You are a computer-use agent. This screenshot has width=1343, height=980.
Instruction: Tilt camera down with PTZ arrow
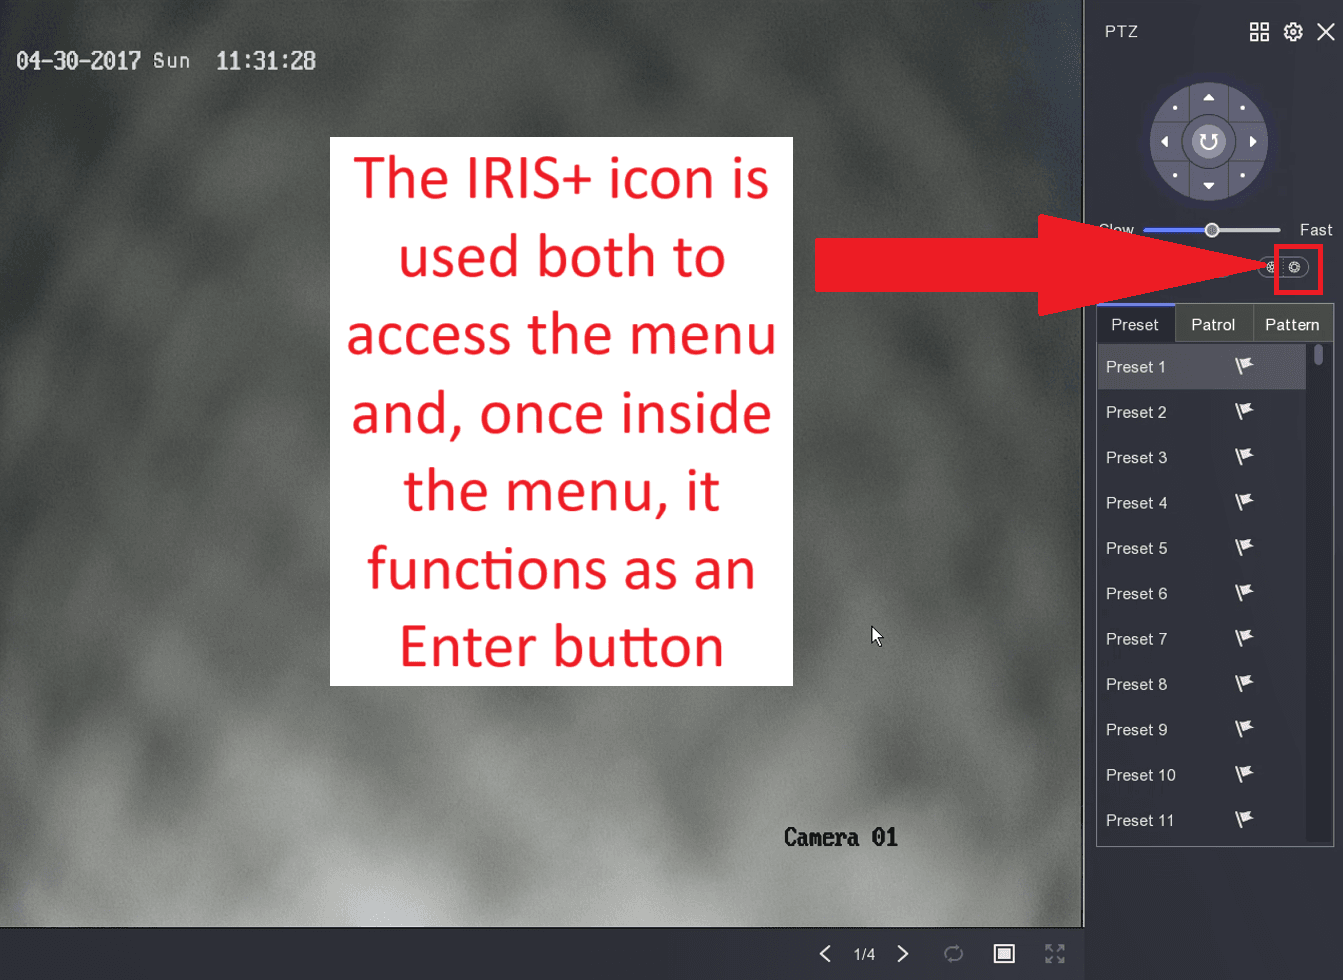coord(1209,186)
